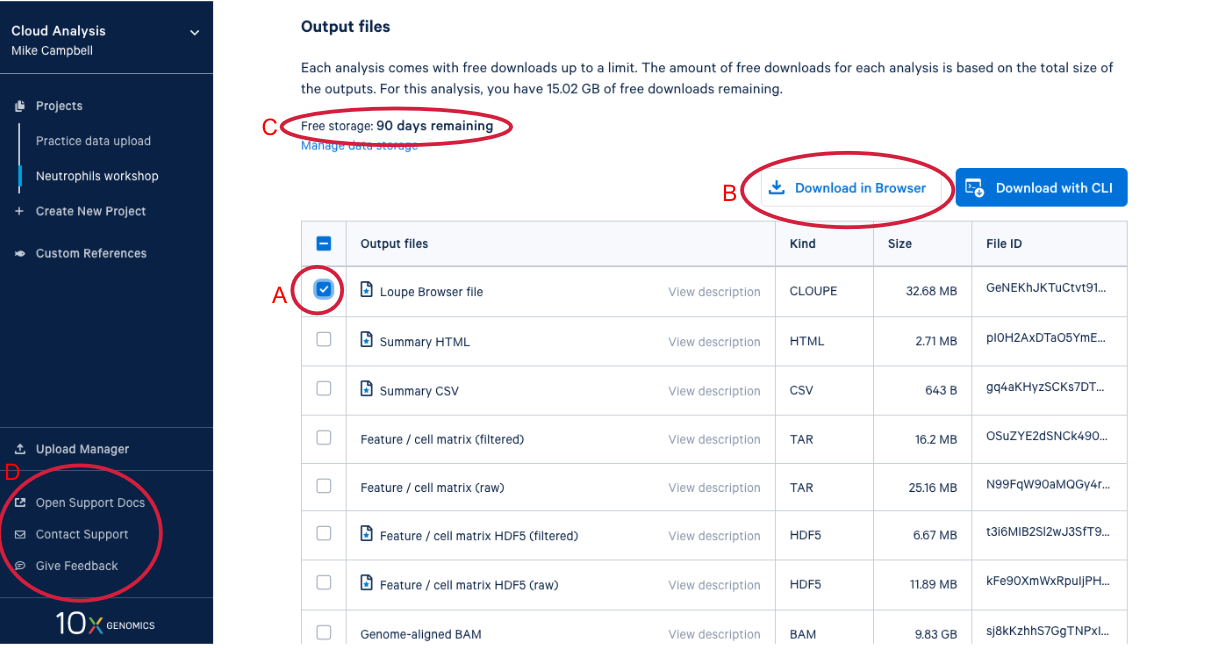Click the File ID starting OSuZYE2d

coord(1047,436)
